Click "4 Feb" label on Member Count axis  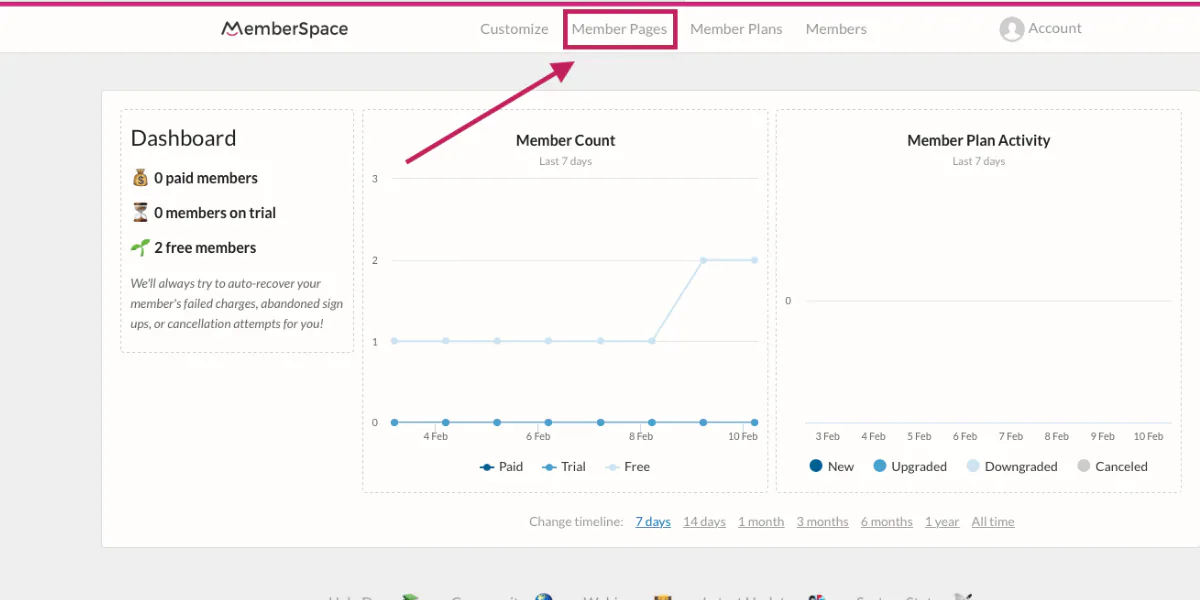click(x=435, y=436)
